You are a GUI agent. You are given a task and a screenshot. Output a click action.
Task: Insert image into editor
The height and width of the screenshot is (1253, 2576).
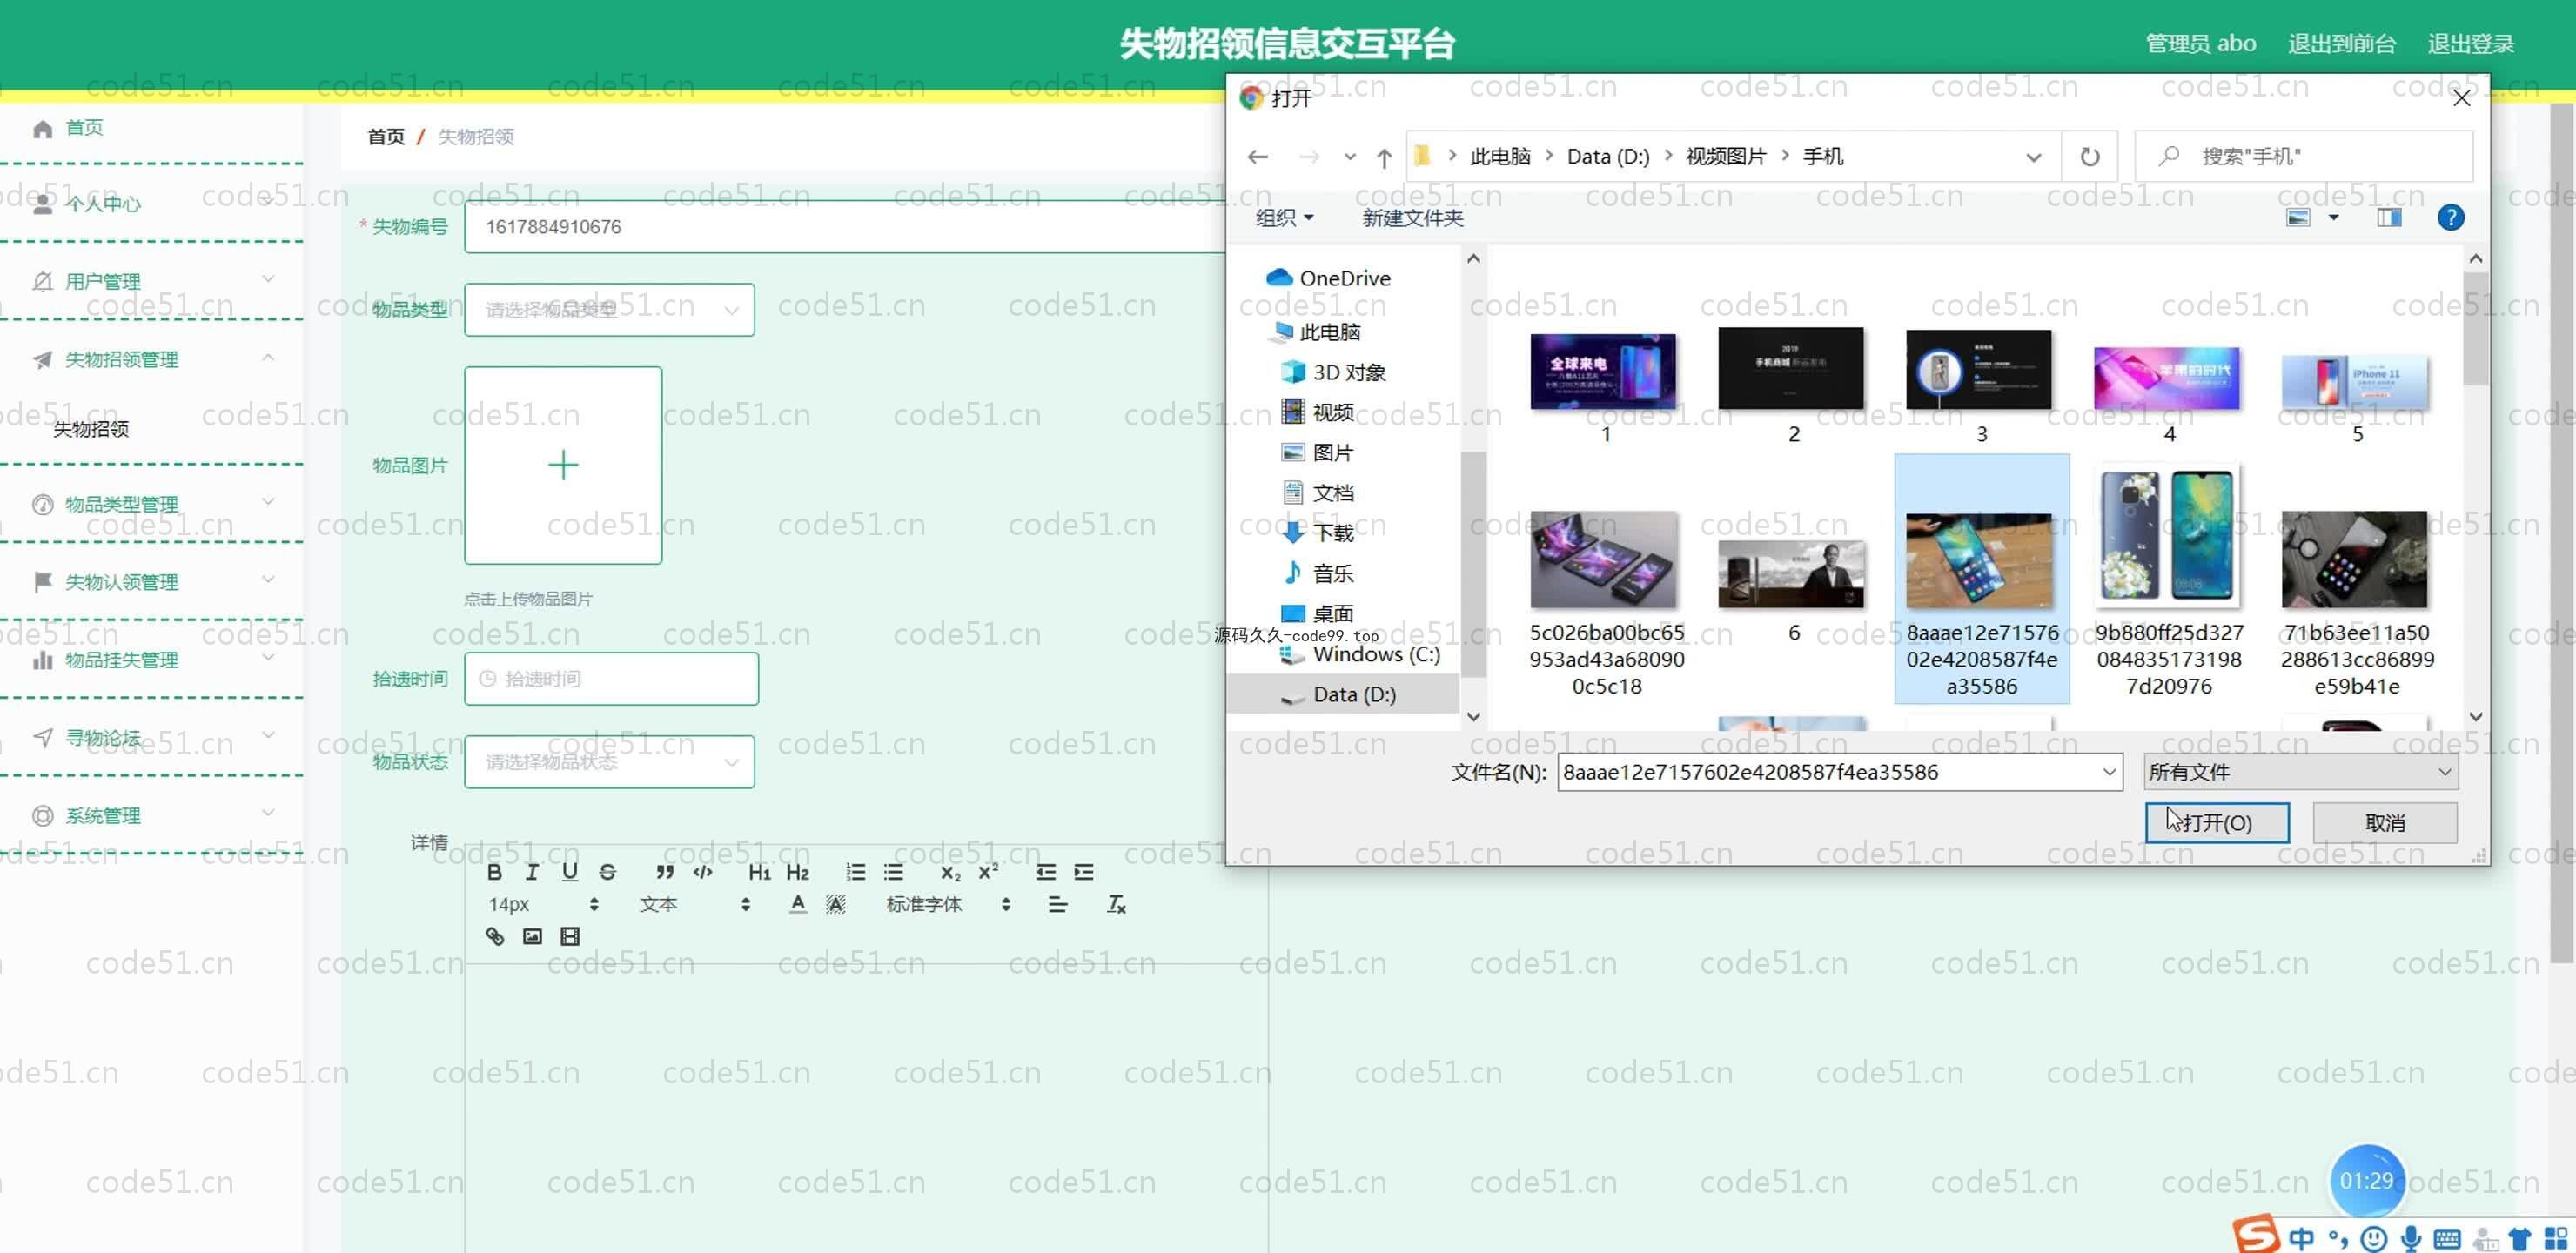pos(532,936)
